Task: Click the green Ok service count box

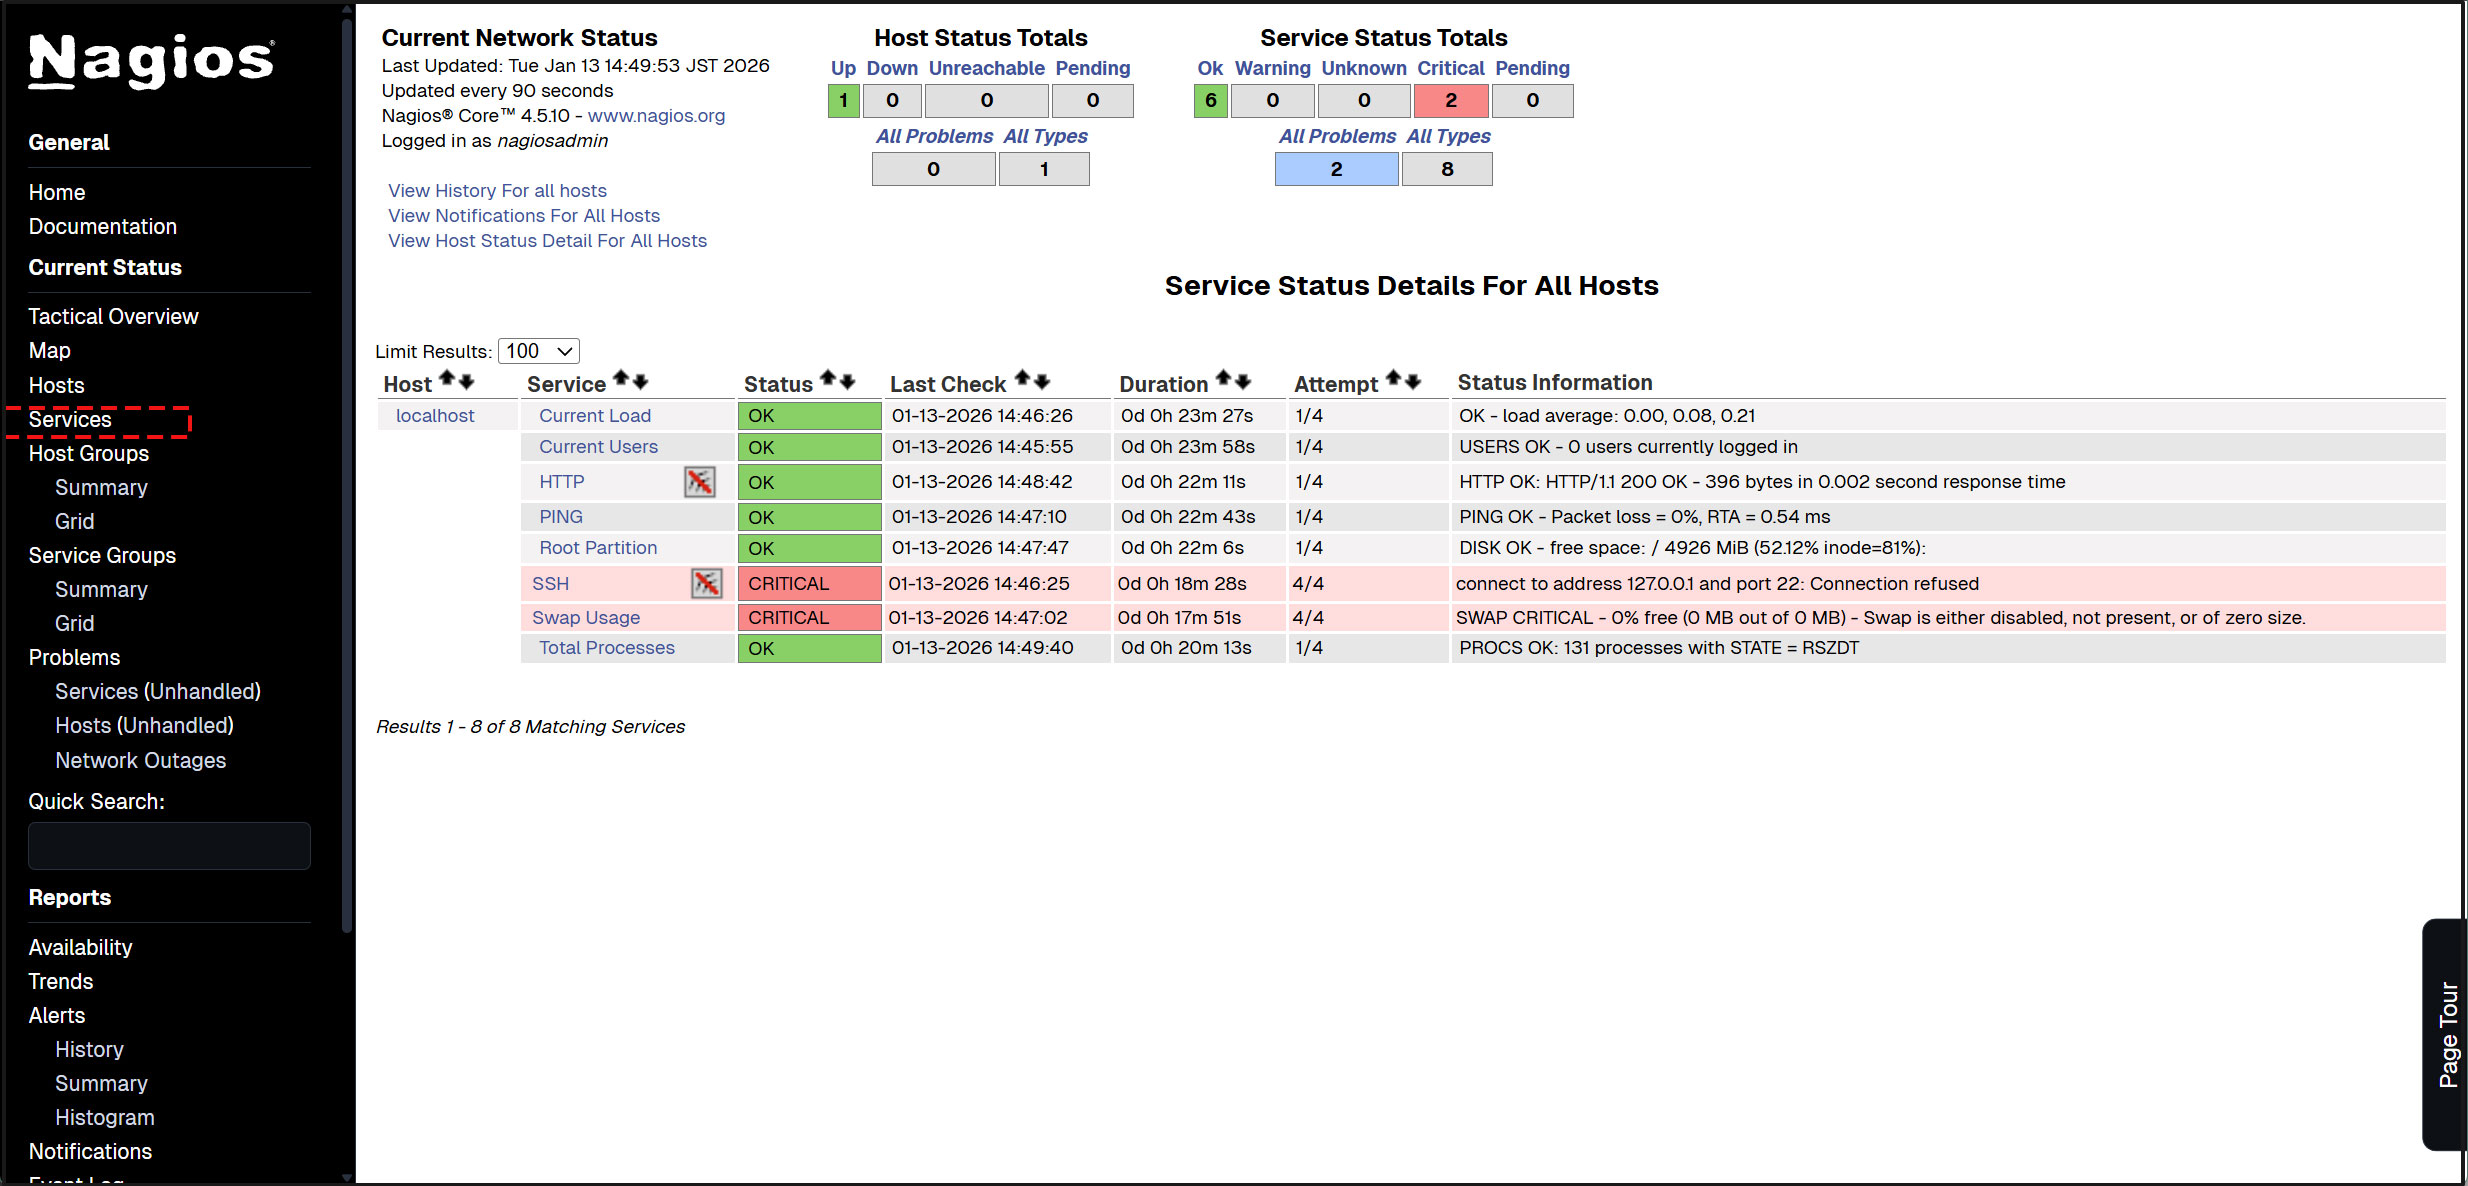Action: click(1210, 100)
